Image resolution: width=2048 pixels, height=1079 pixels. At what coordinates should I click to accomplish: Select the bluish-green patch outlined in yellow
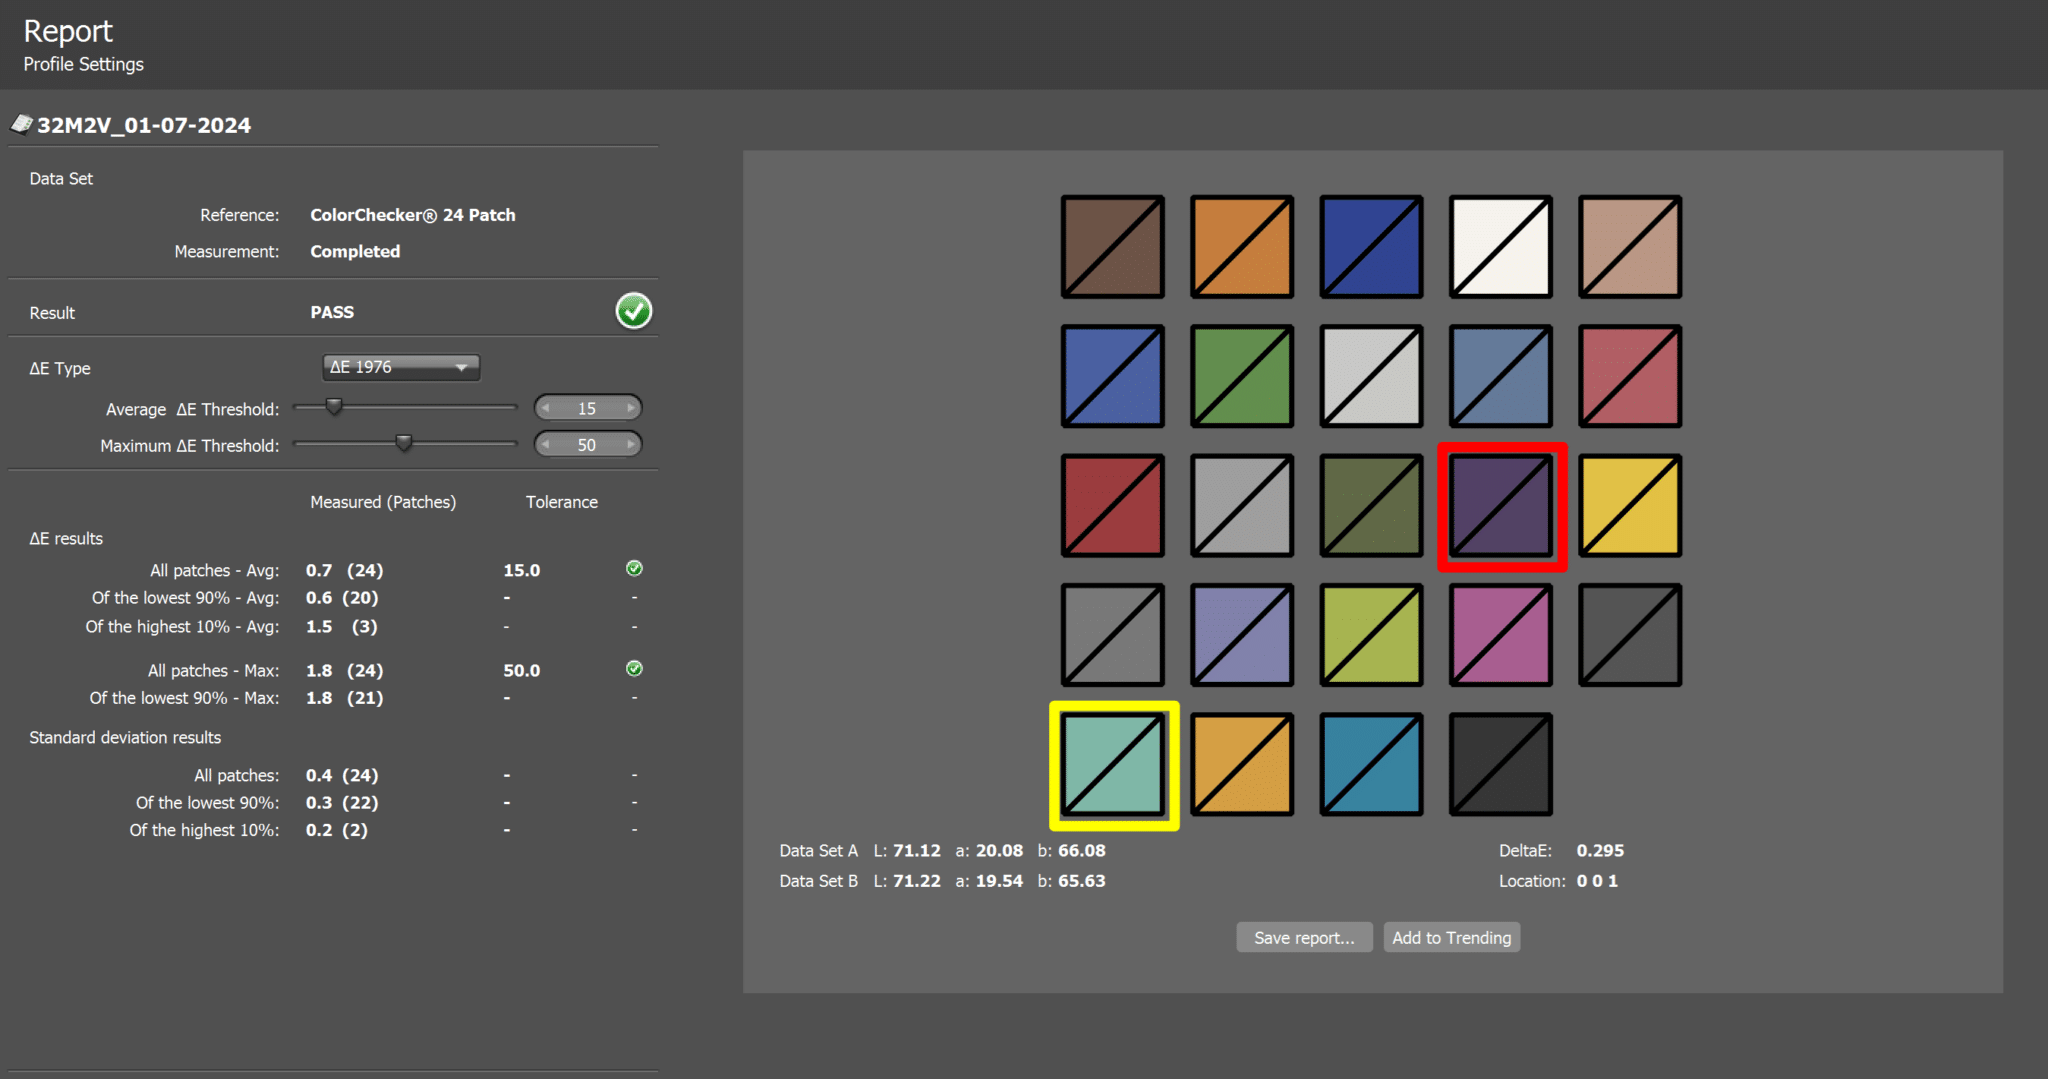(x=1113, y=765)
